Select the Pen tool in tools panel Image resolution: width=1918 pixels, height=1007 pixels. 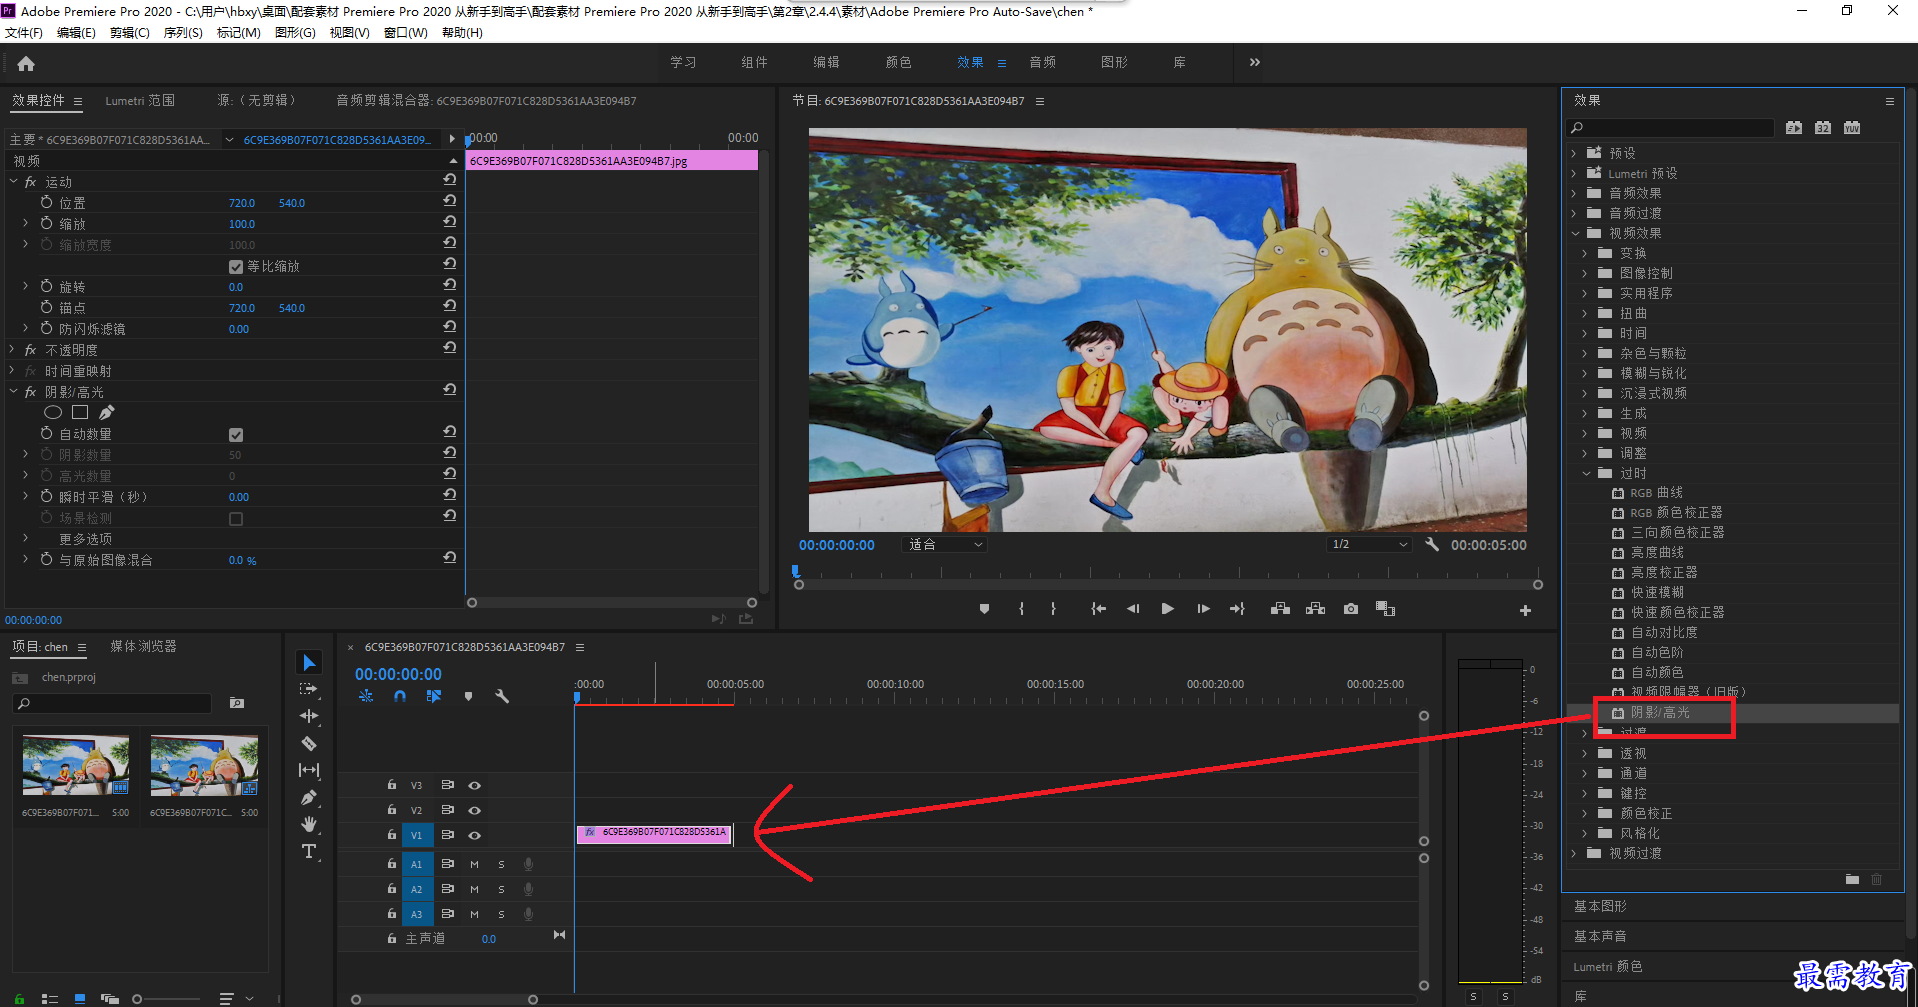[x=309, y=797]
